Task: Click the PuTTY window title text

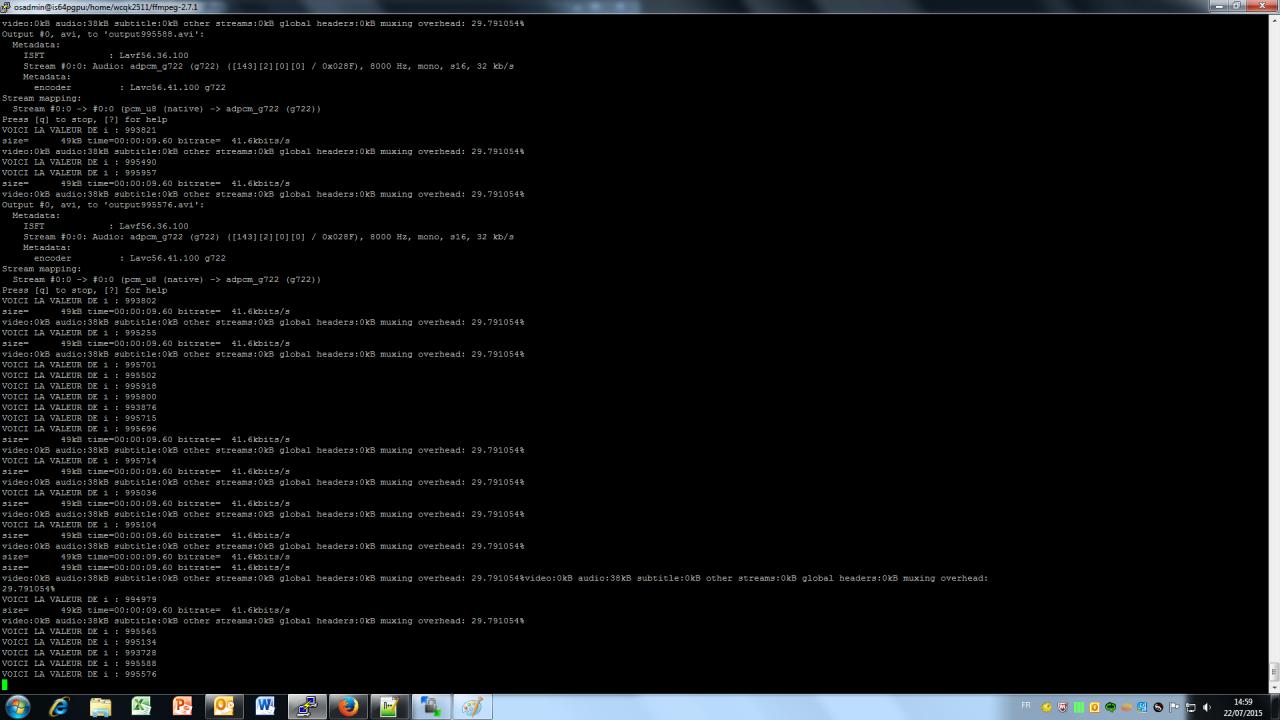Action: point(106,7)
